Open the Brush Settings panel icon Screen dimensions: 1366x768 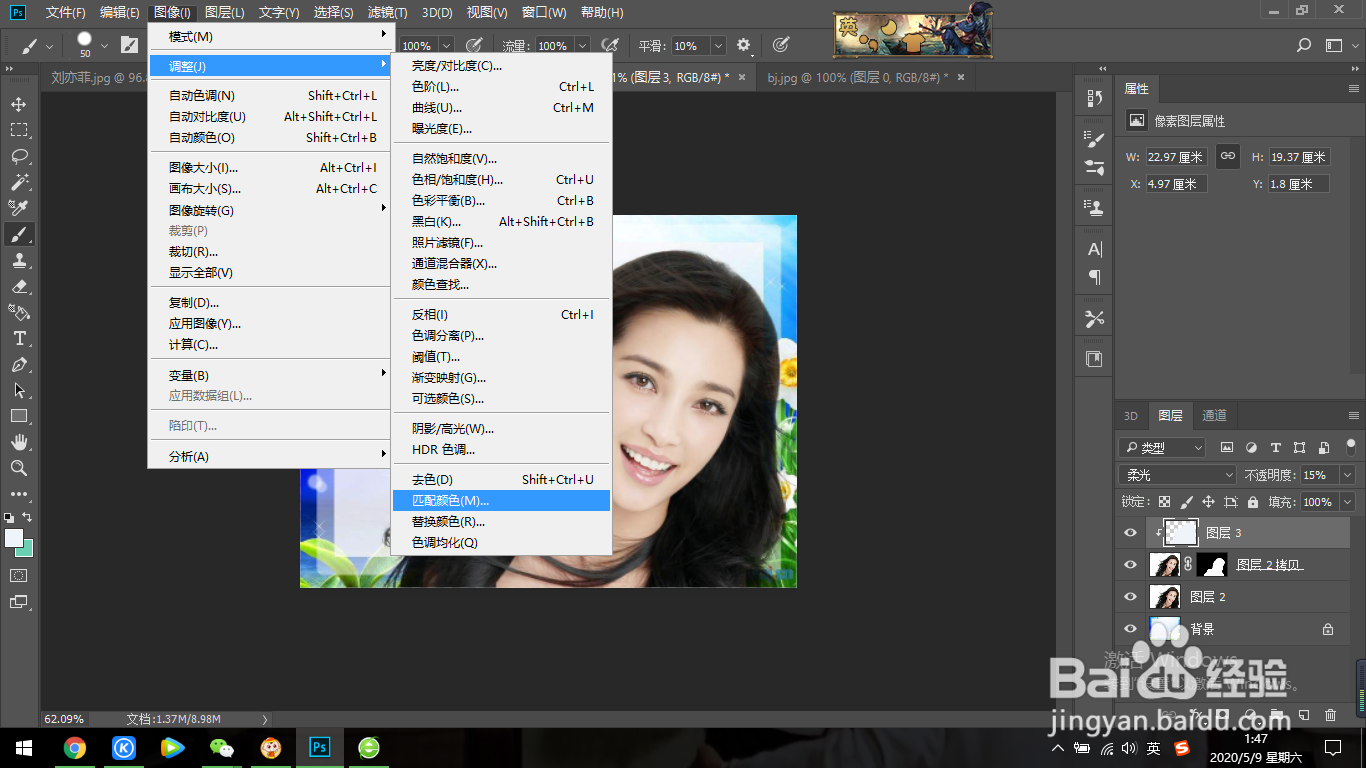point(1095,140)
